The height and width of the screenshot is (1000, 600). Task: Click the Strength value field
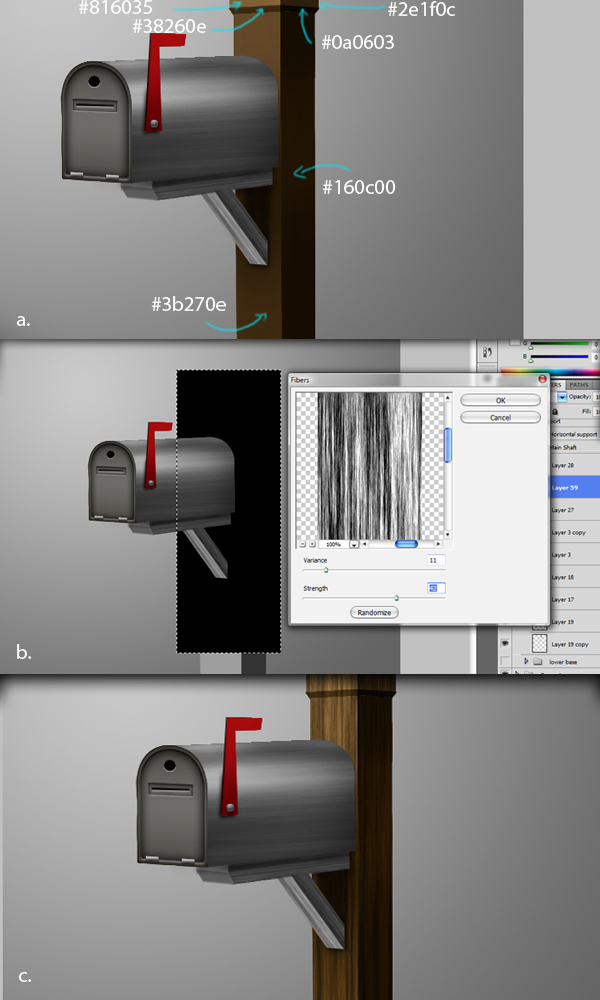tap(436, 588)
